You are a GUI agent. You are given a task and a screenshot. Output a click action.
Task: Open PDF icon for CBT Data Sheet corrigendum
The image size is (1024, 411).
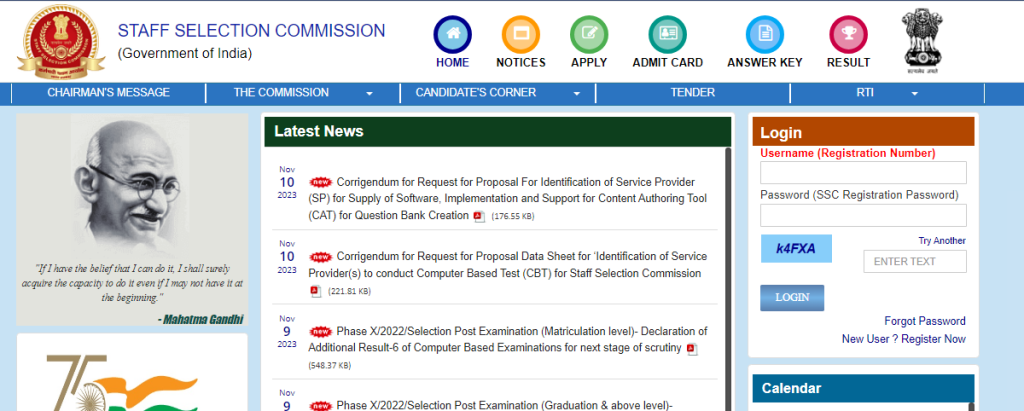[x=315, y=291]
